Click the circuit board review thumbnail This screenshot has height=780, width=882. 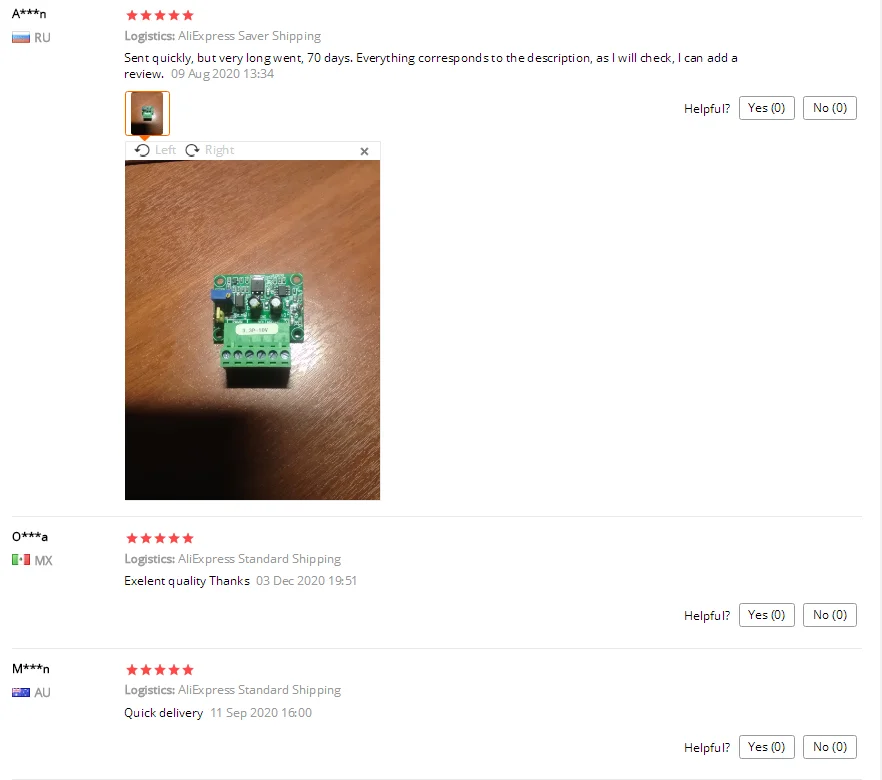(x=147, y=114)
